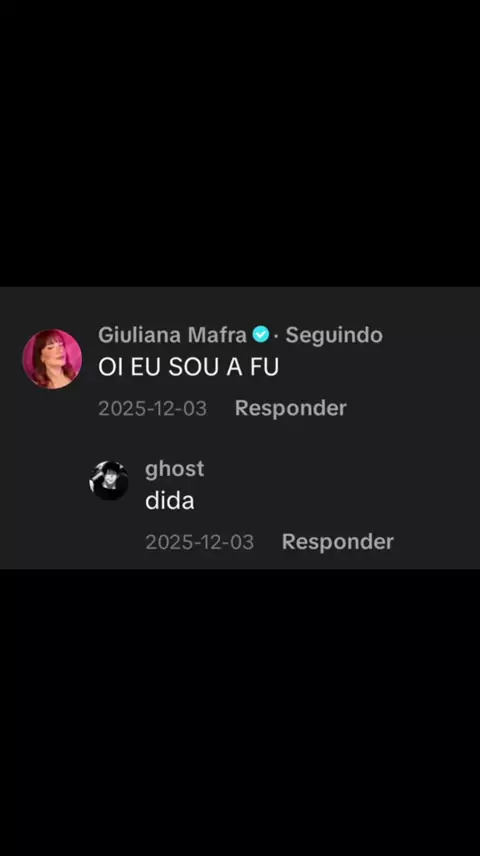Reply to the OI EU SOU A FU comment
The height and width of the screenshot is (856, 480).
291,408
